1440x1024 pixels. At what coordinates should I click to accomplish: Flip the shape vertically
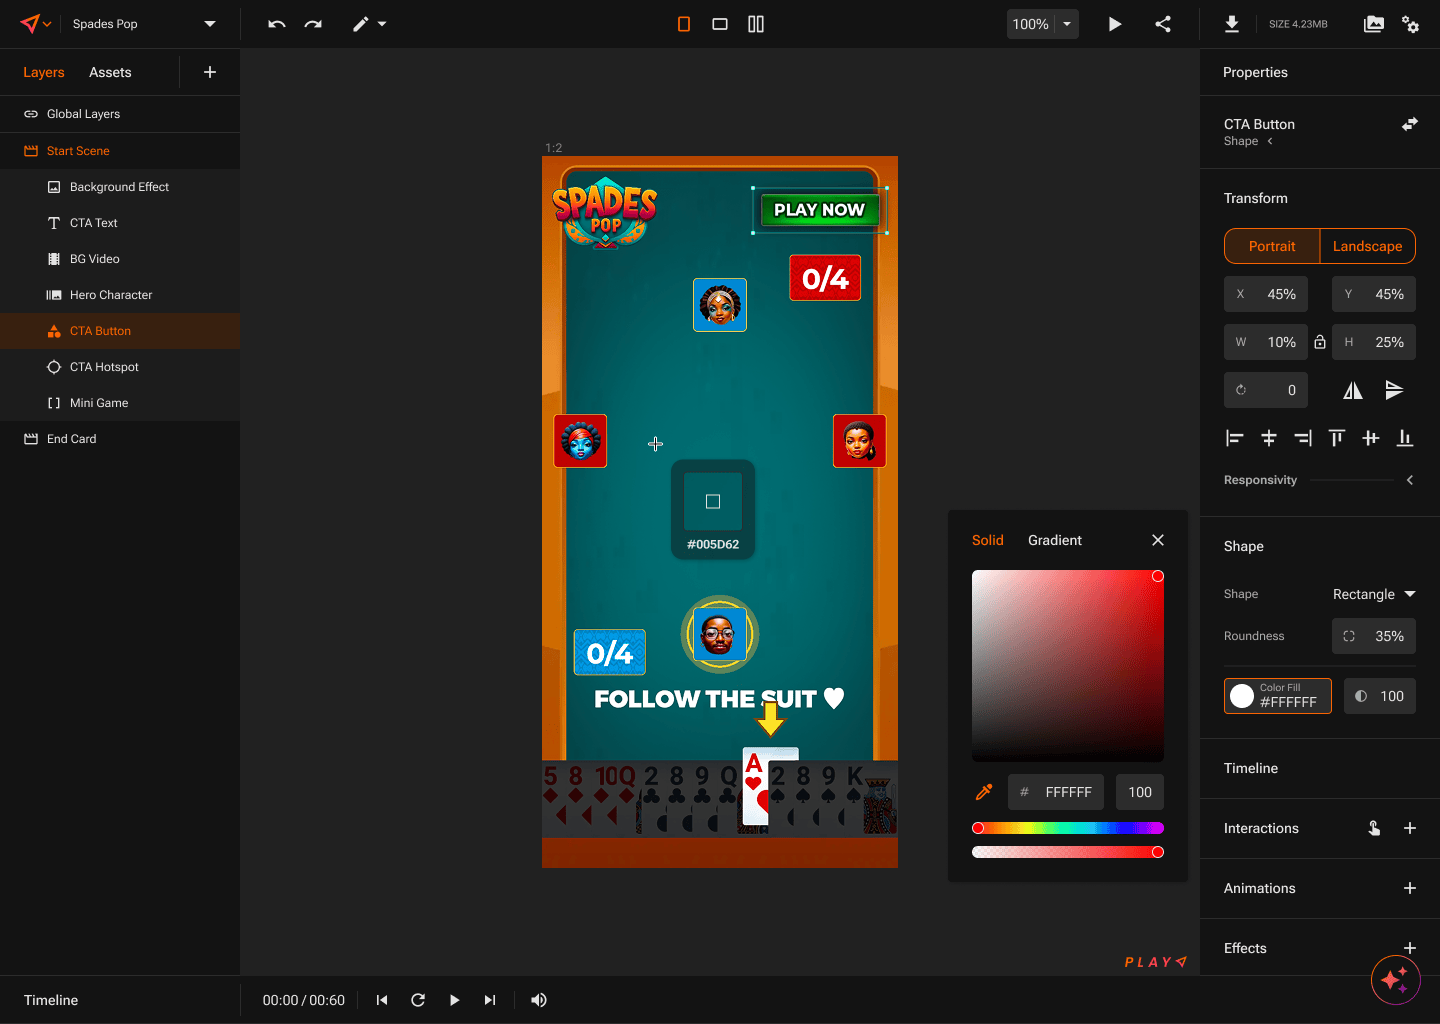(1395, 390)
